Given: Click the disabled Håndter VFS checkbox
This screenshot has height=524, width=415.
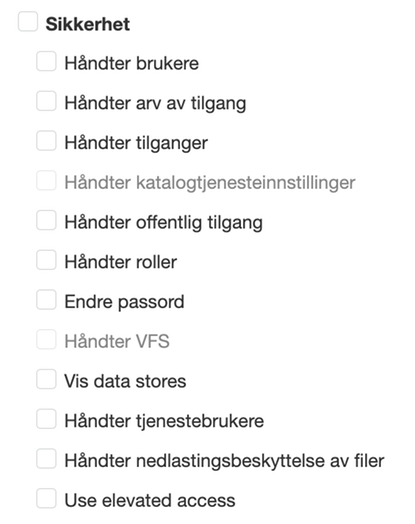Looking at the screenshot, I should [46, 340].
